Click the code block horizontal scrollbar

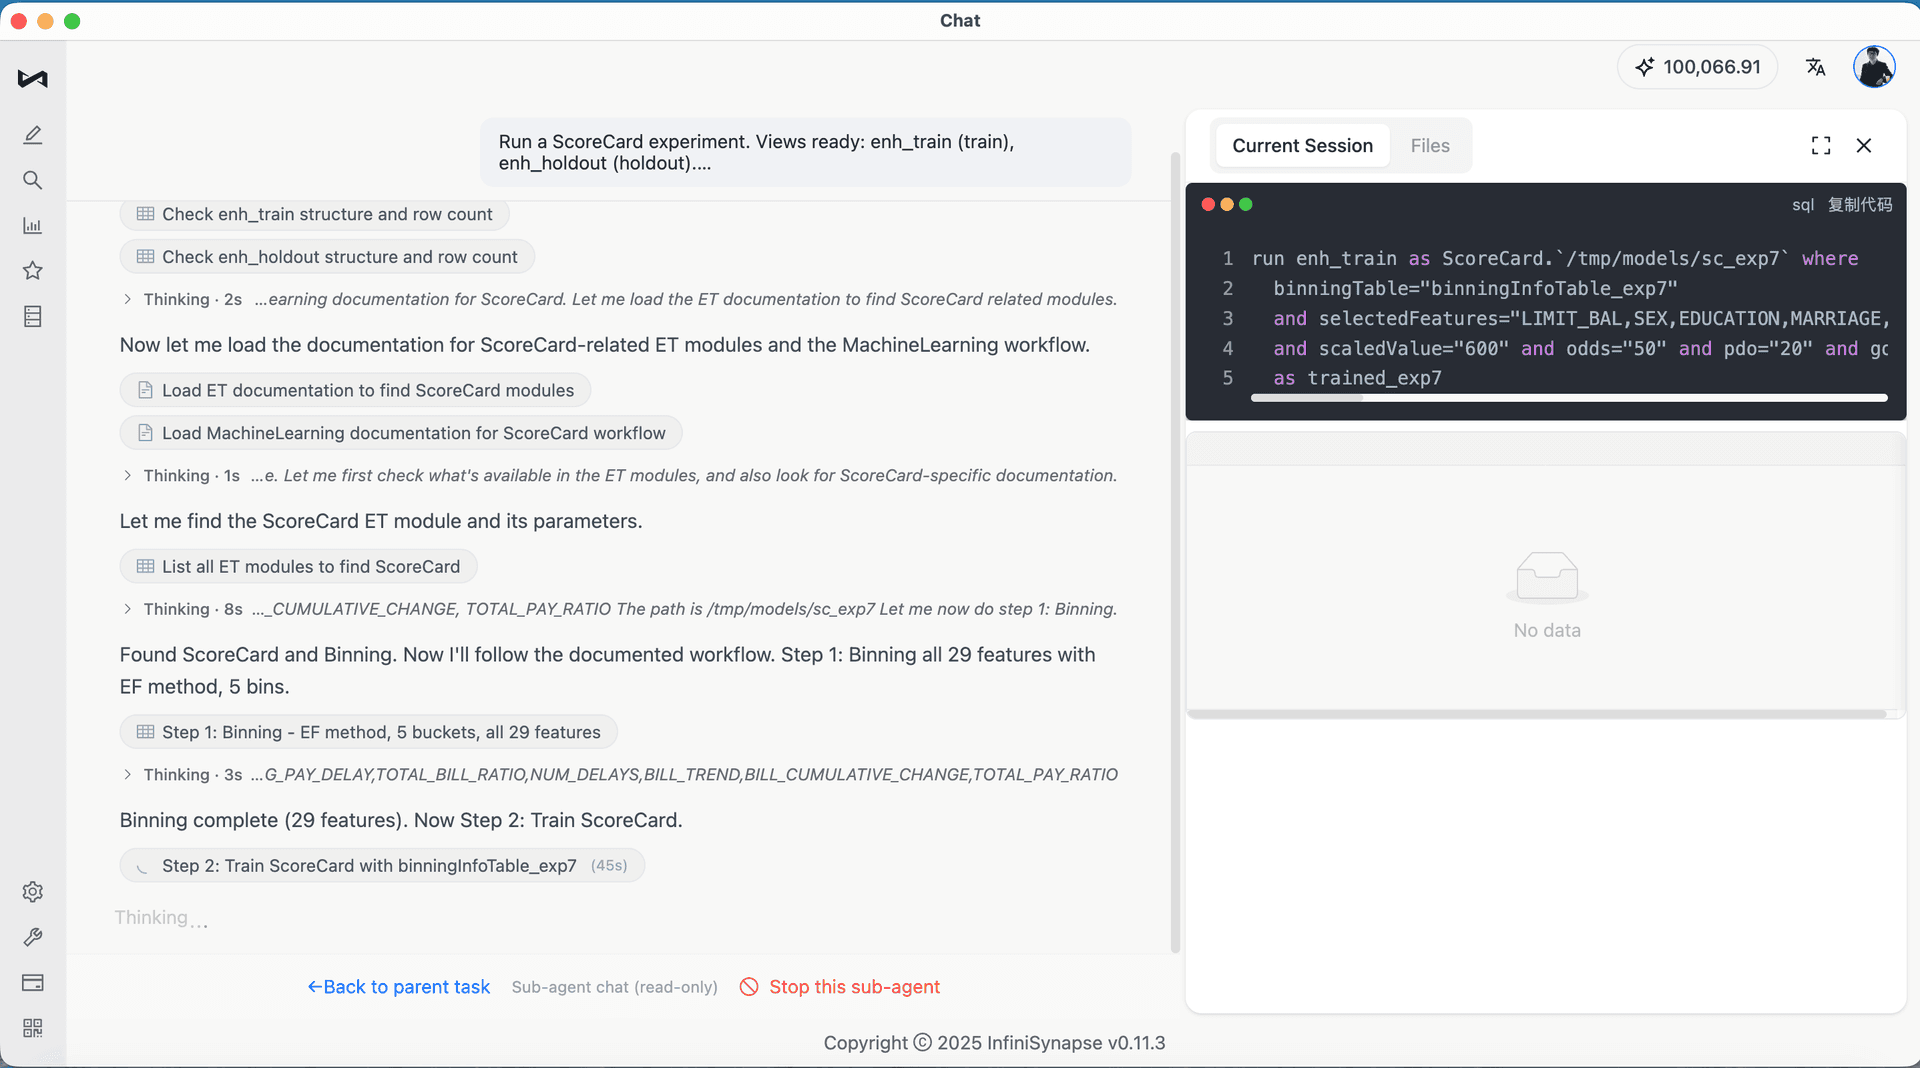(x=1568, y=398)
